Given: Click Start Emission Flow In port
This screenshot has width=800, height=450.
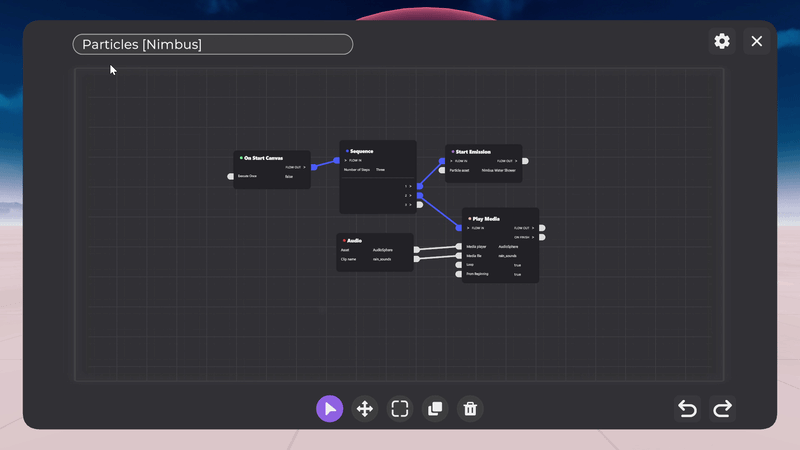Looking at the screenshot, I should pyautogui.click(x=442, y=161).
